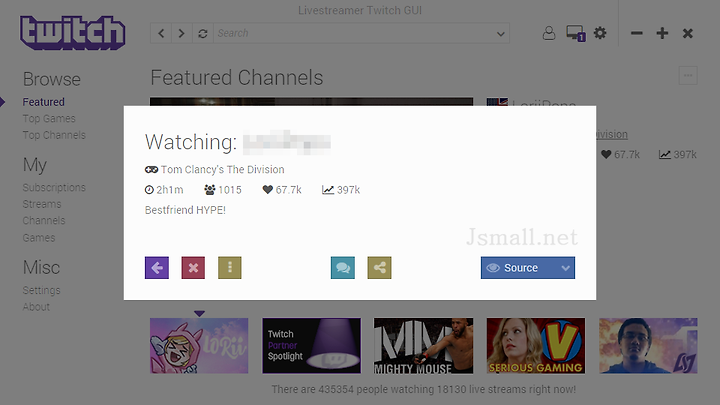Click the people watching live streams status text
Screen dimensions: 720x405
tap(423, 389)
